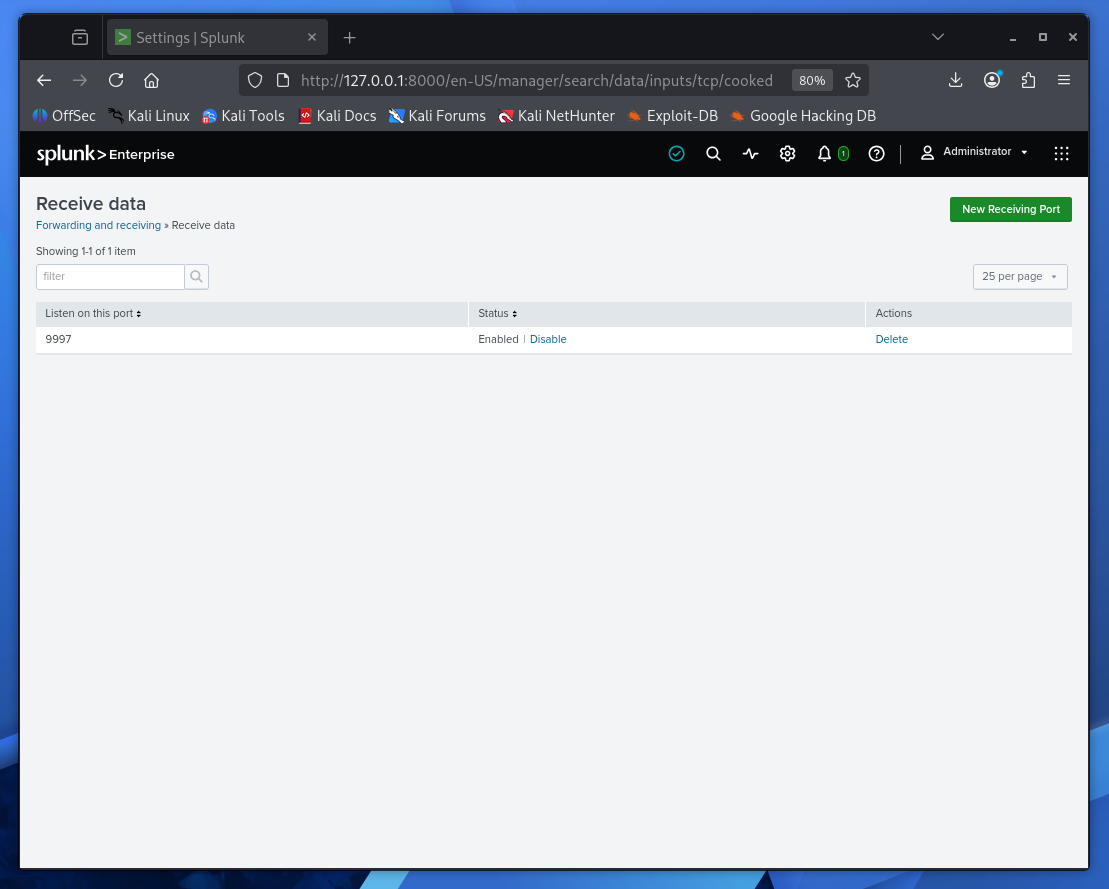
Task: Sort by Listen on this port column
Action: coord(93,313)
